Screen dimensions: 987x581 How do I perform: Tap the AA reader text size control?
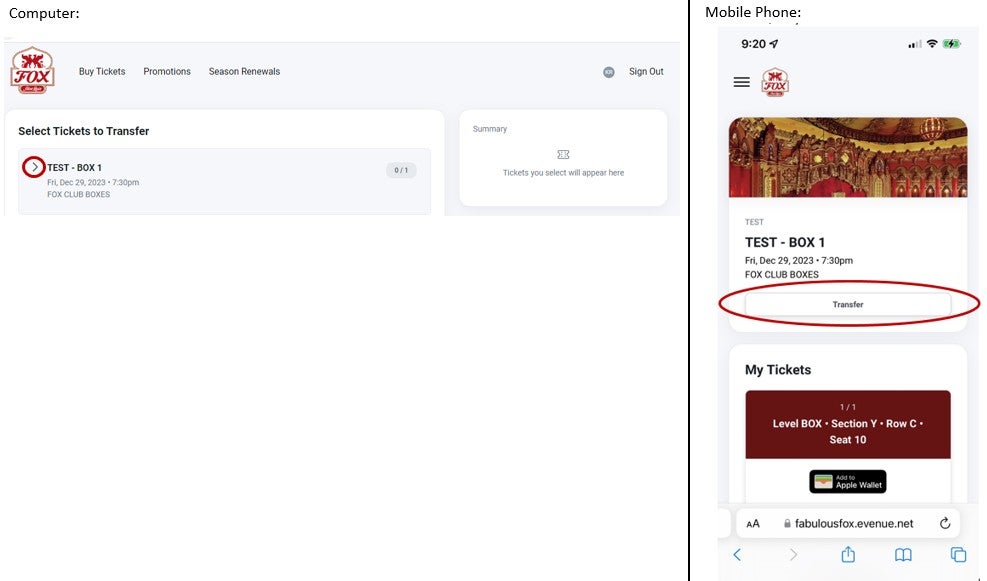(754, 523)
